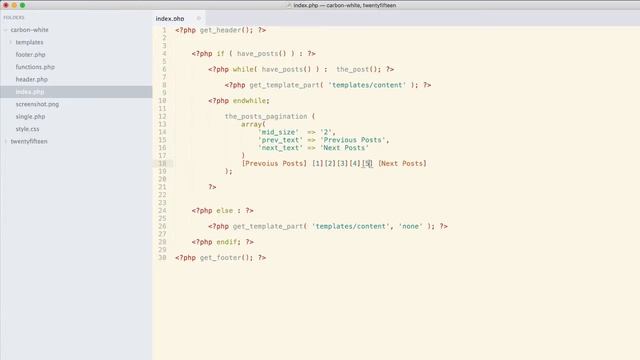Close the index.php tab
Image resolution: width=640 pixels, height=360 pixels.
click(199, 18)
